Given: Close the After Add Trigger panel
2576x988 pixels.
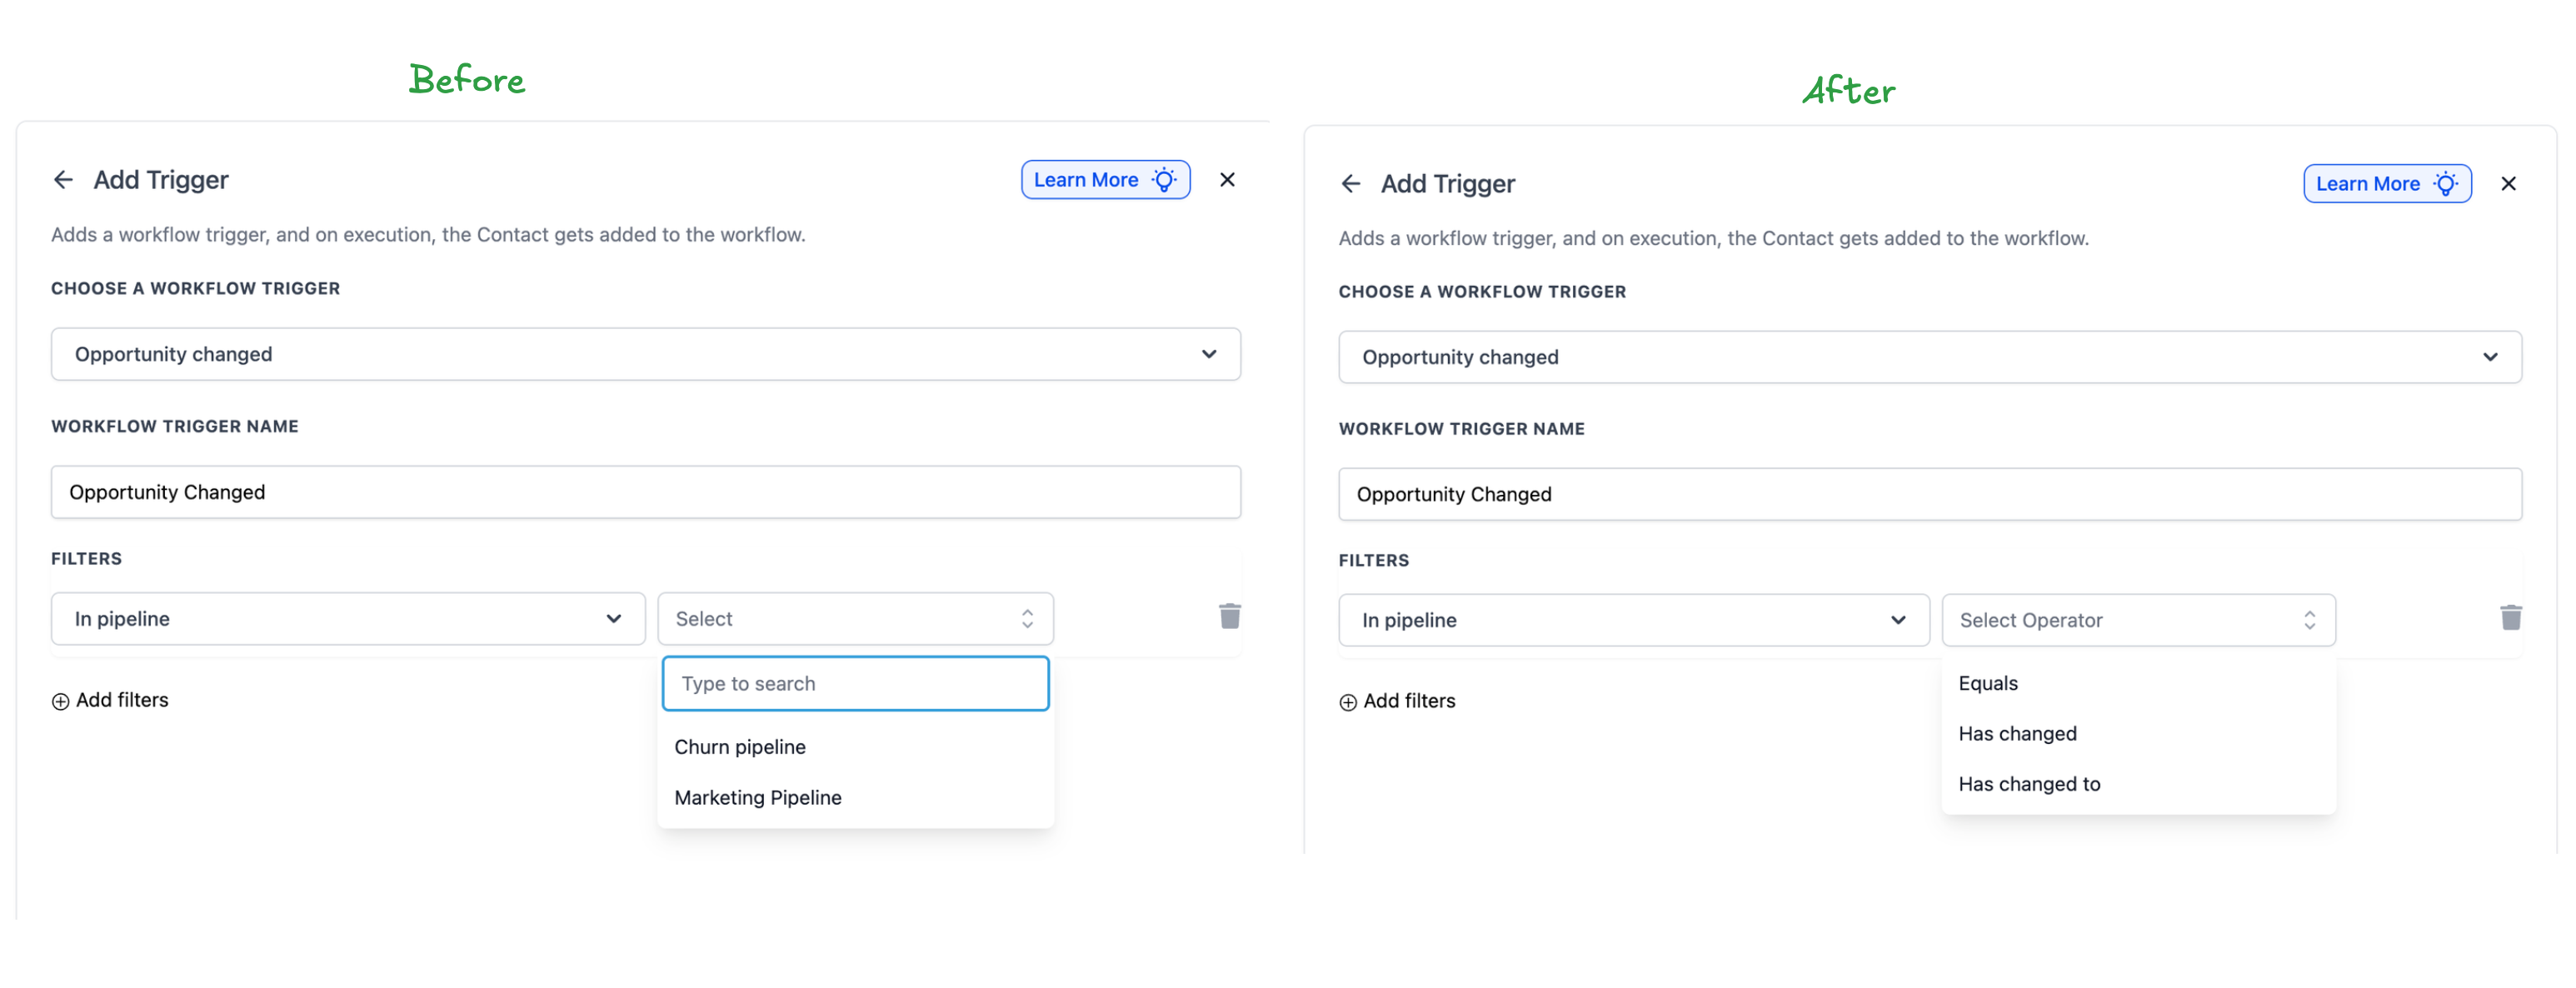Looking at the screenshot, I should 2509,184.
